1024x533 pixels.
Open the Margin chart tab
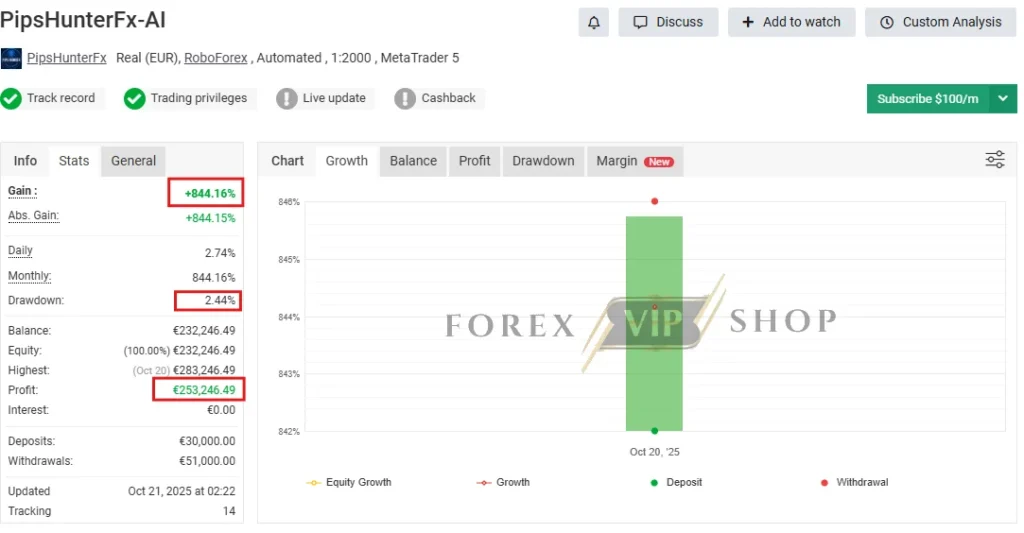point(635,161)
